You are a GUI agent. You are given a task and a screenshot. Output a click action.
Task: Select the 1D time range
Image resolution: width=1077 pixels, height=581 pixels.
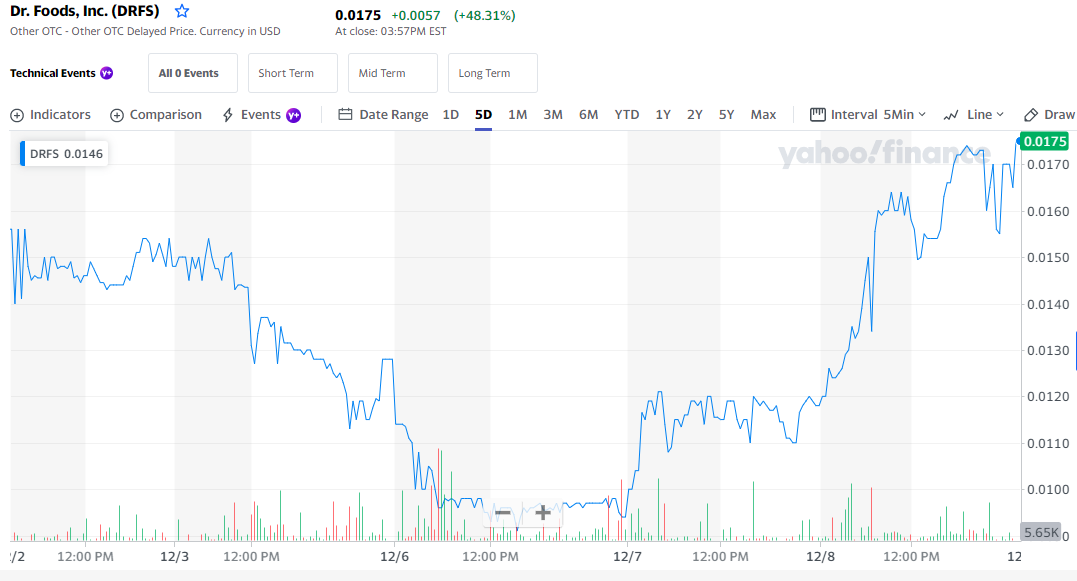click(x=451, y=115)
